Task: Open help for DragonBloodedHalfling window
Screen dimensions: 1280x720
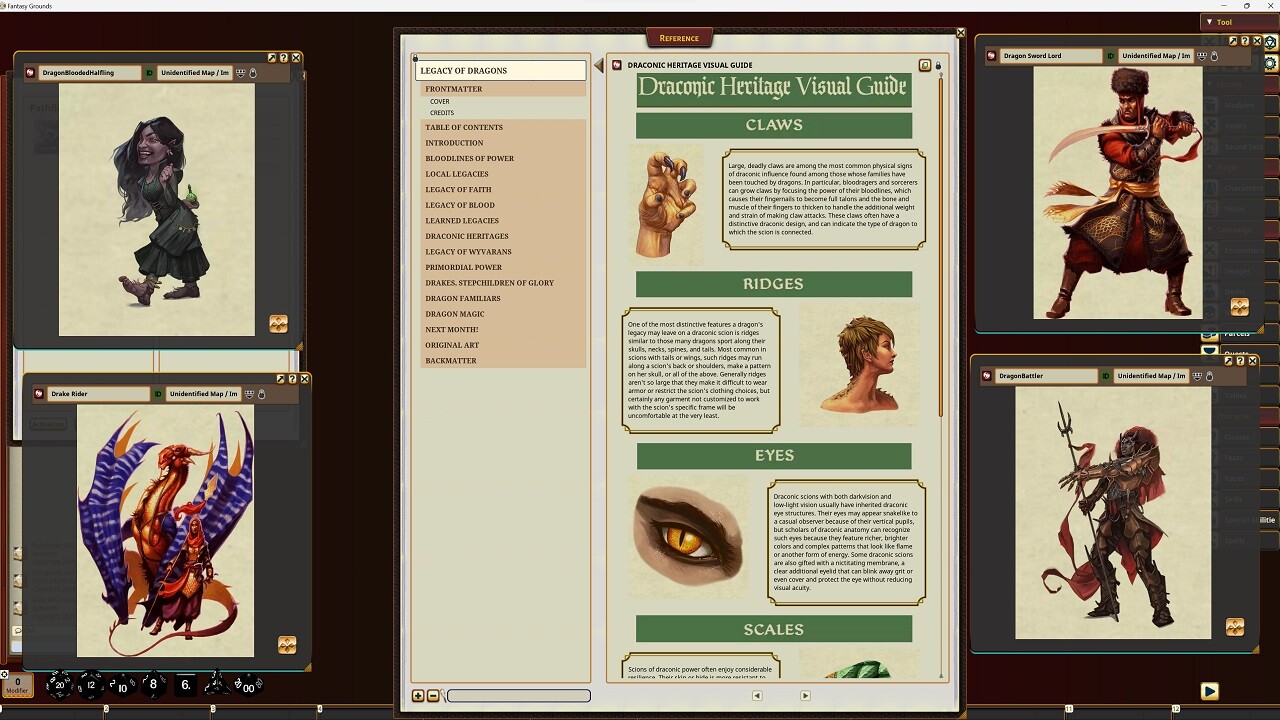Action: tap(284, 58)
